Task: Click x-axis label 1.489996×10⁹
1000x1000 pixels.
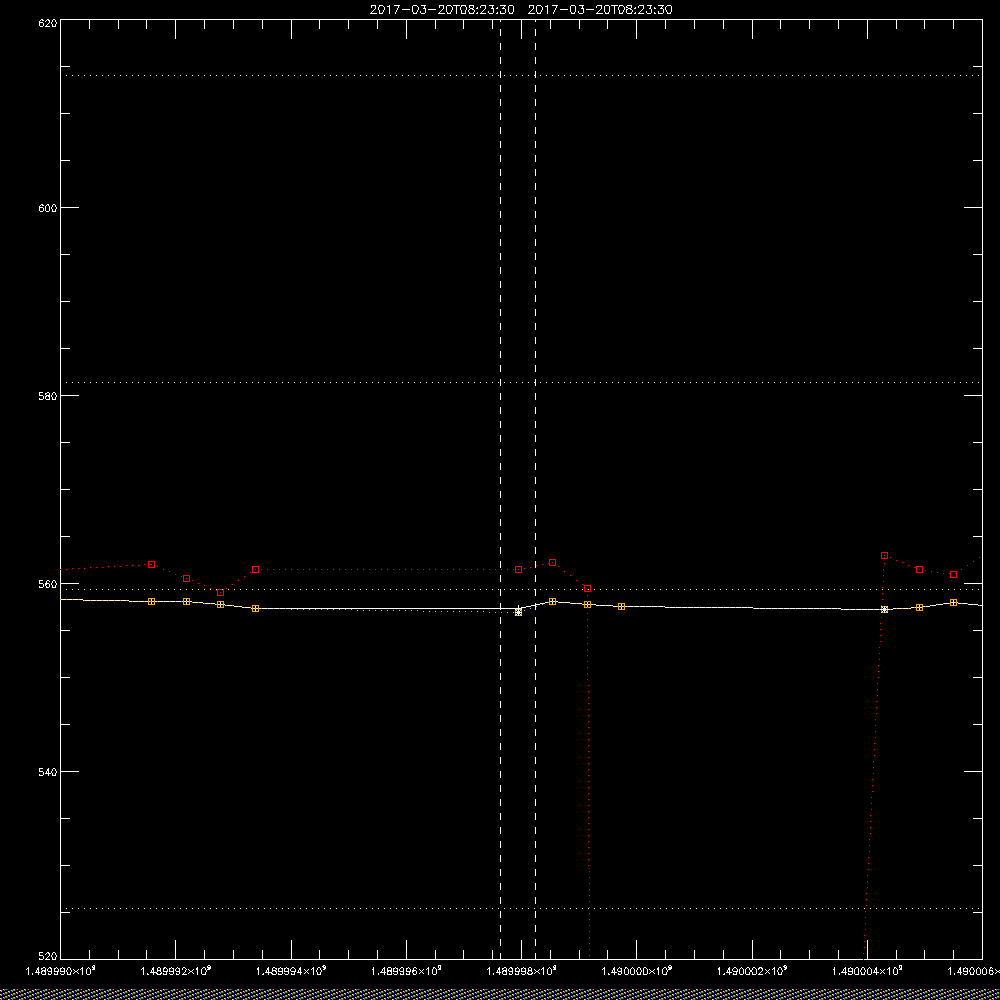Action: (x=407, y=971)
